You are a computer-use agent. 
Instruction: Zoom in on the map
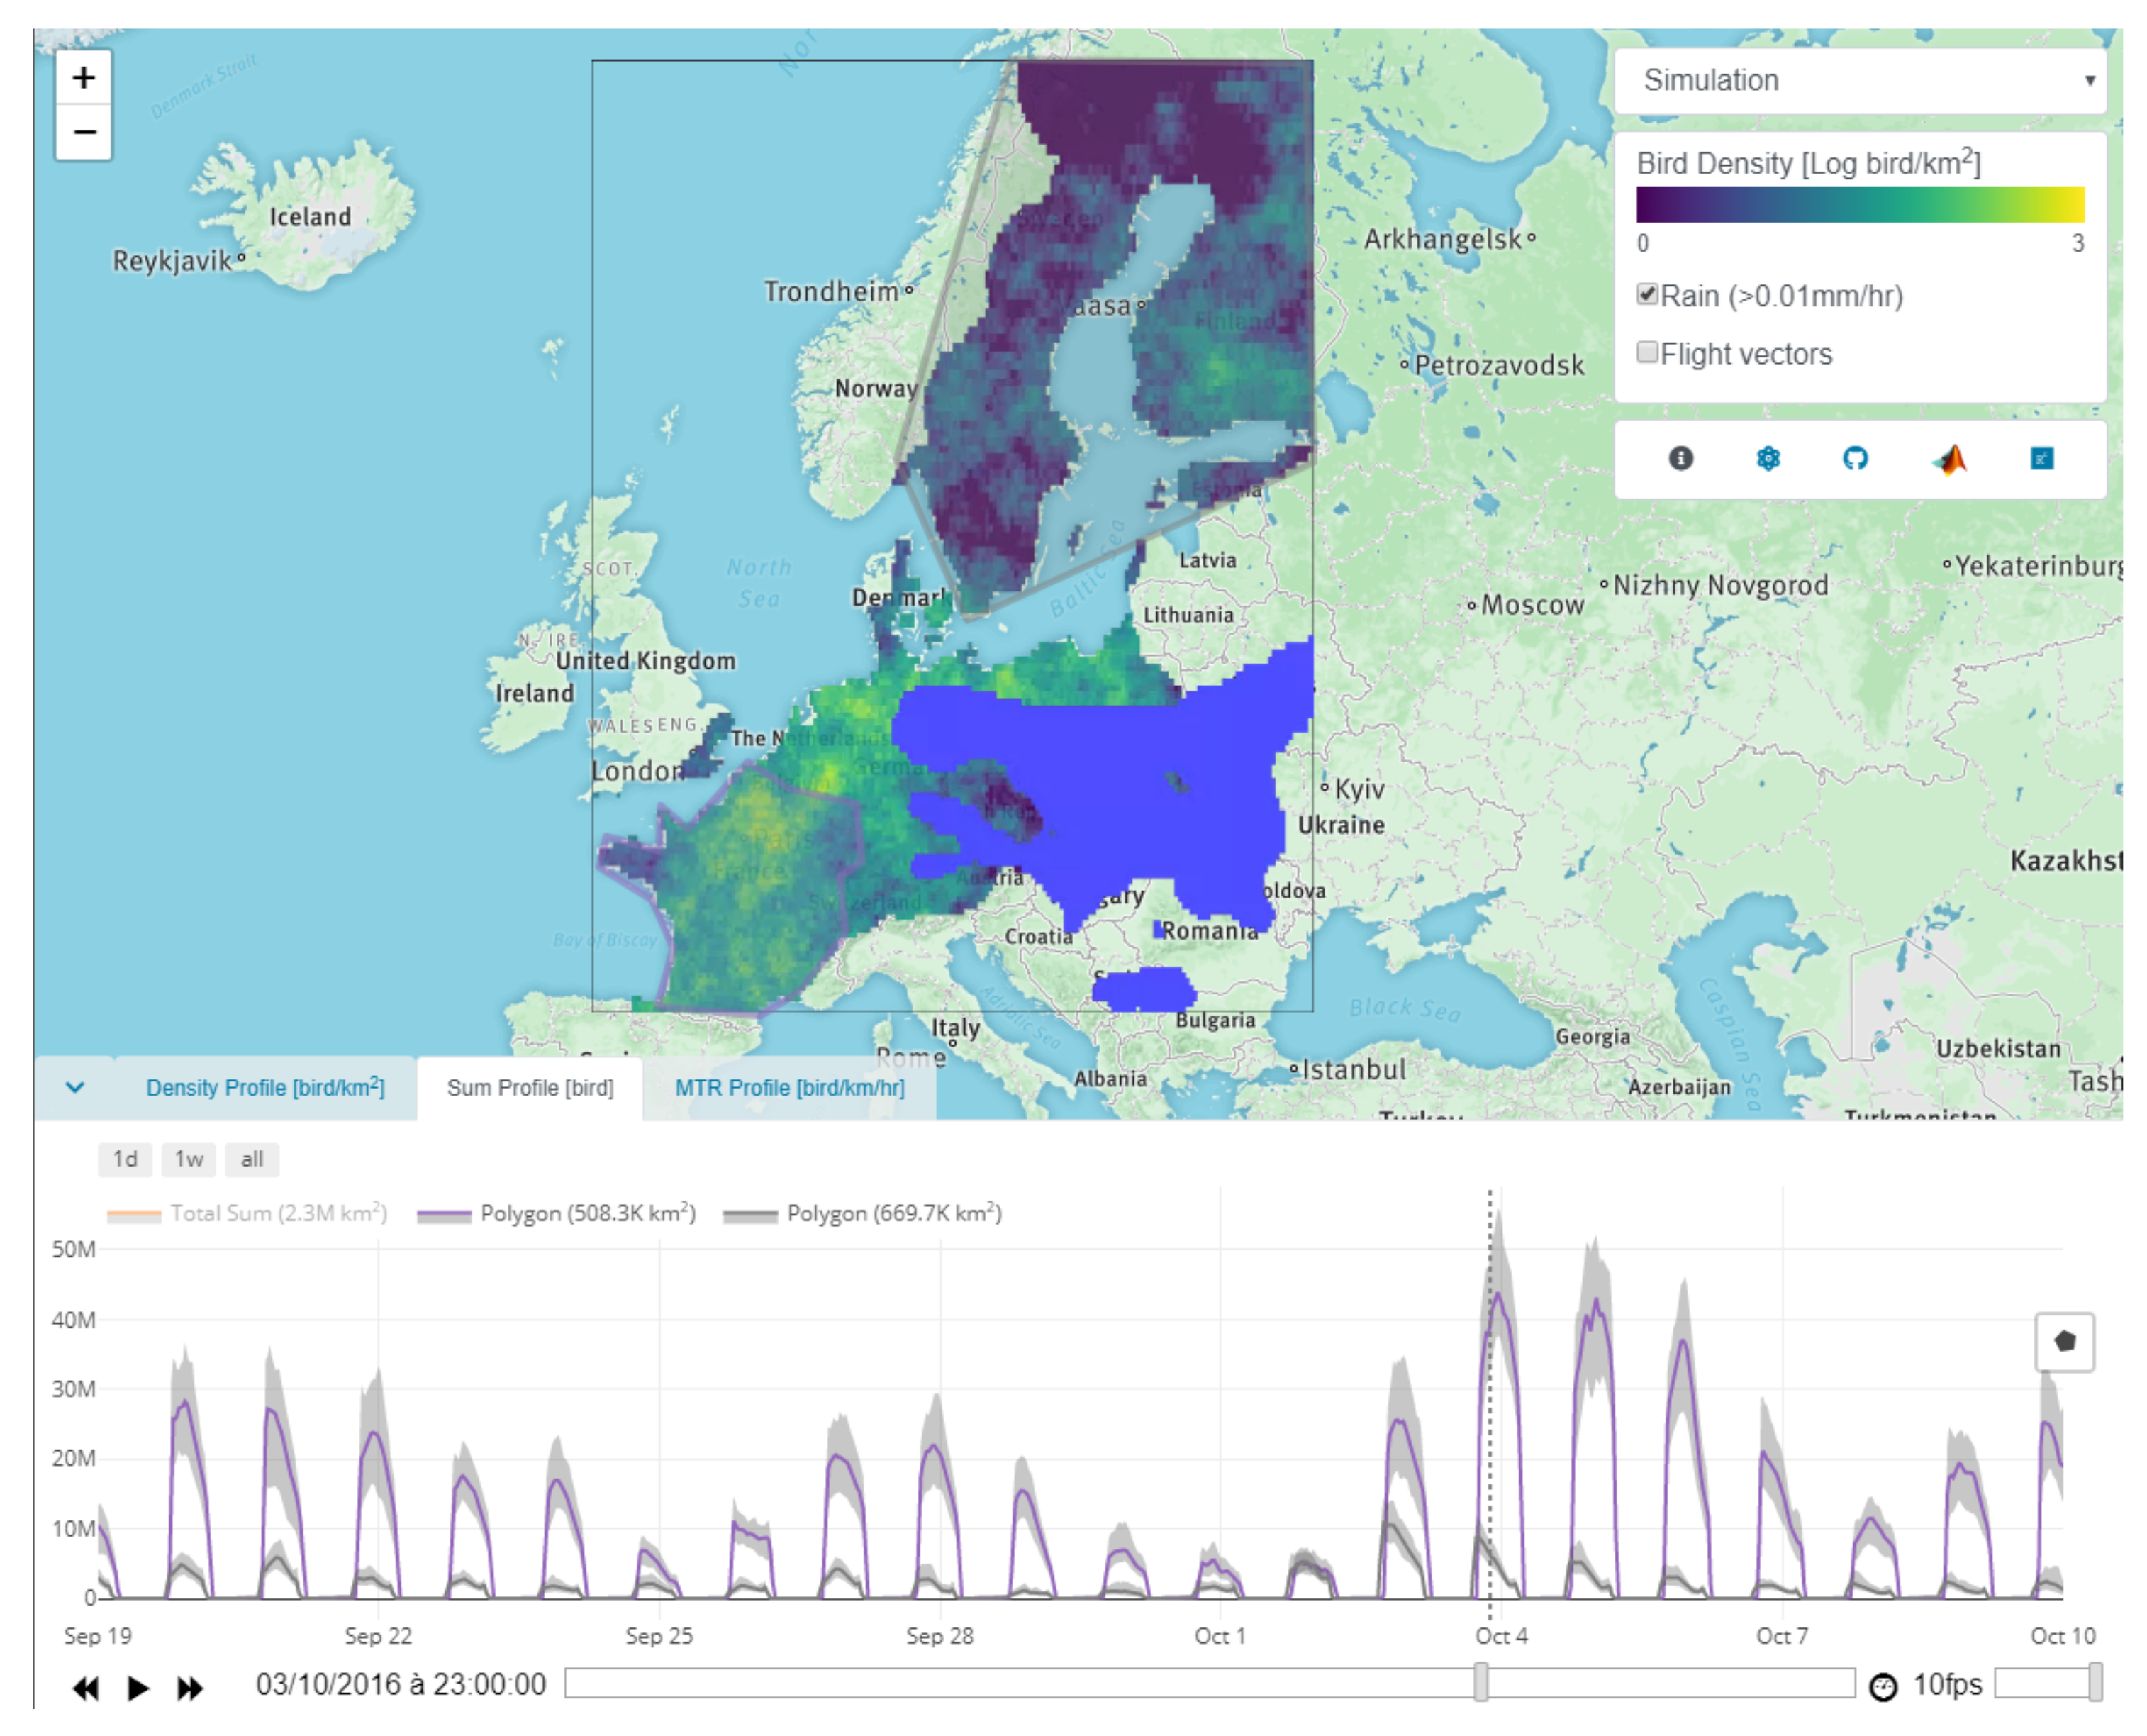pos(84,78)
